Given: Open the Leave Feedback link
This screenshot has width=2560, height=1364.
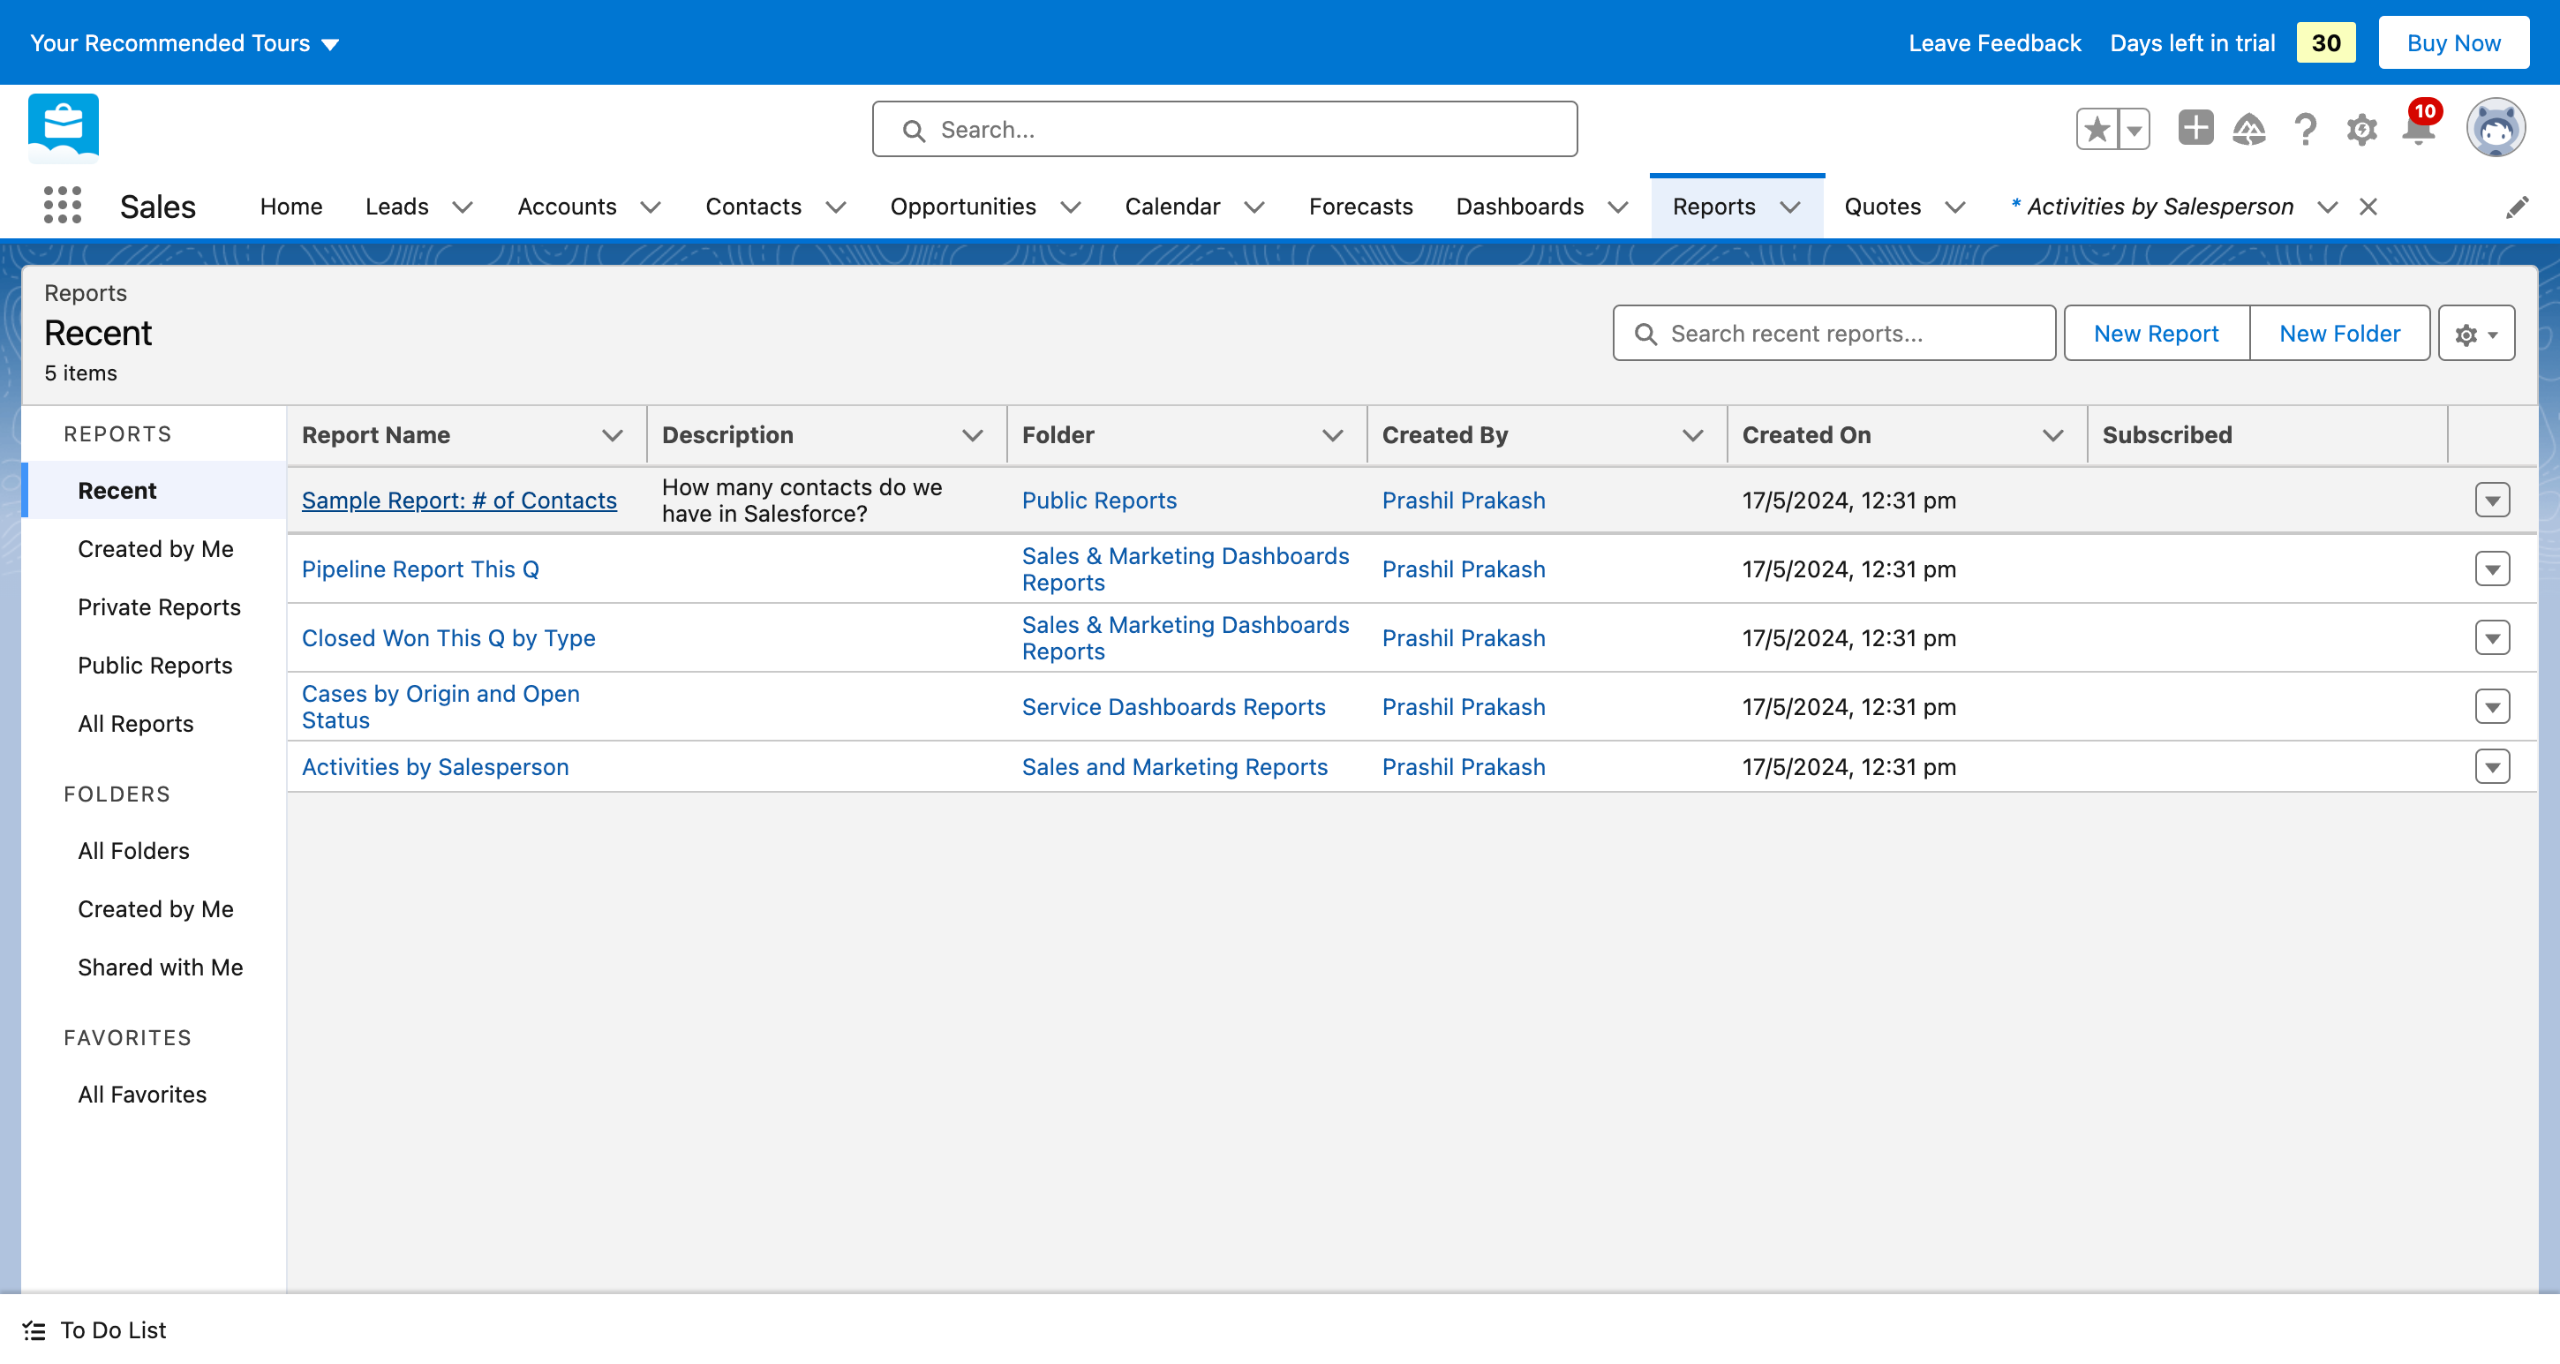Looking at the screenshot, I should [1994, 43].
